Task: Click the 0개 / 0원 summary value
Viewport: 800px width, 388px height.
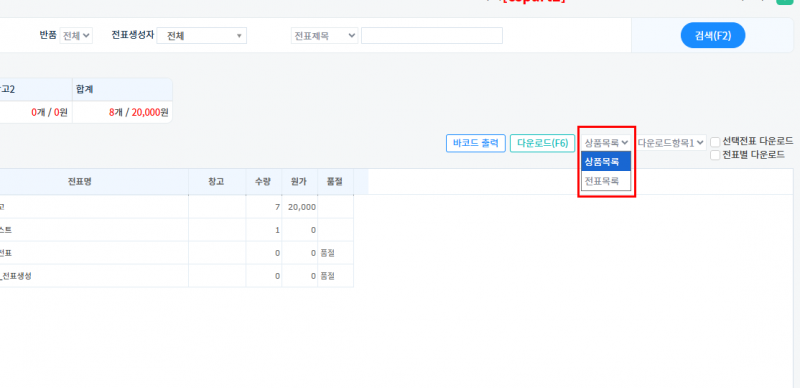Action: (49, 112)
